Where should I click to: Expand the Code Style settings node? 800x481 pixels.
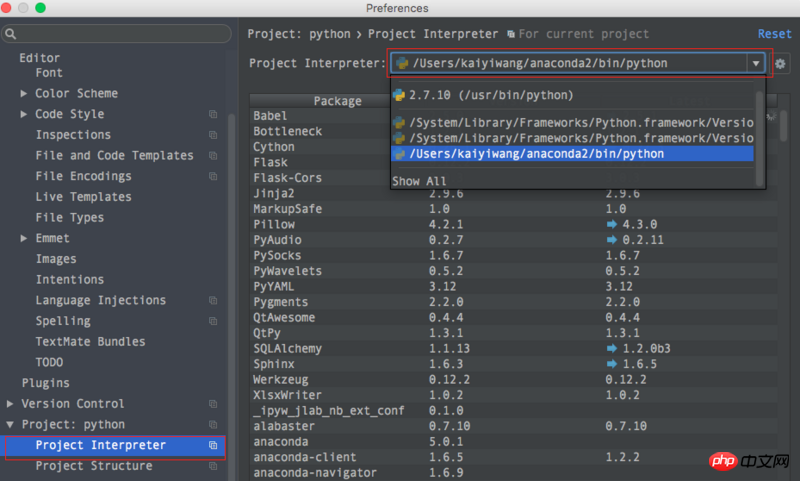tap(24, 114)
